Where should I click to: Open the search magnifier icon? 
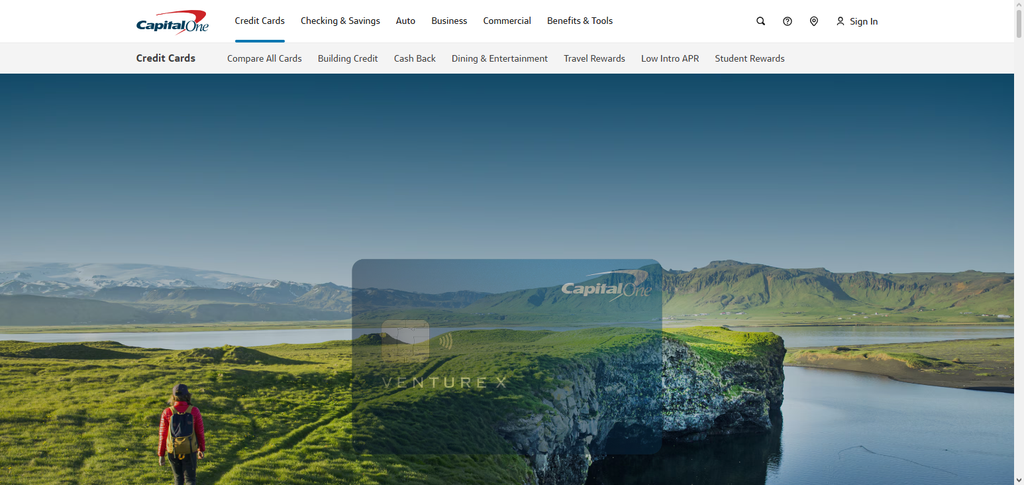click(x=761, y=22)
